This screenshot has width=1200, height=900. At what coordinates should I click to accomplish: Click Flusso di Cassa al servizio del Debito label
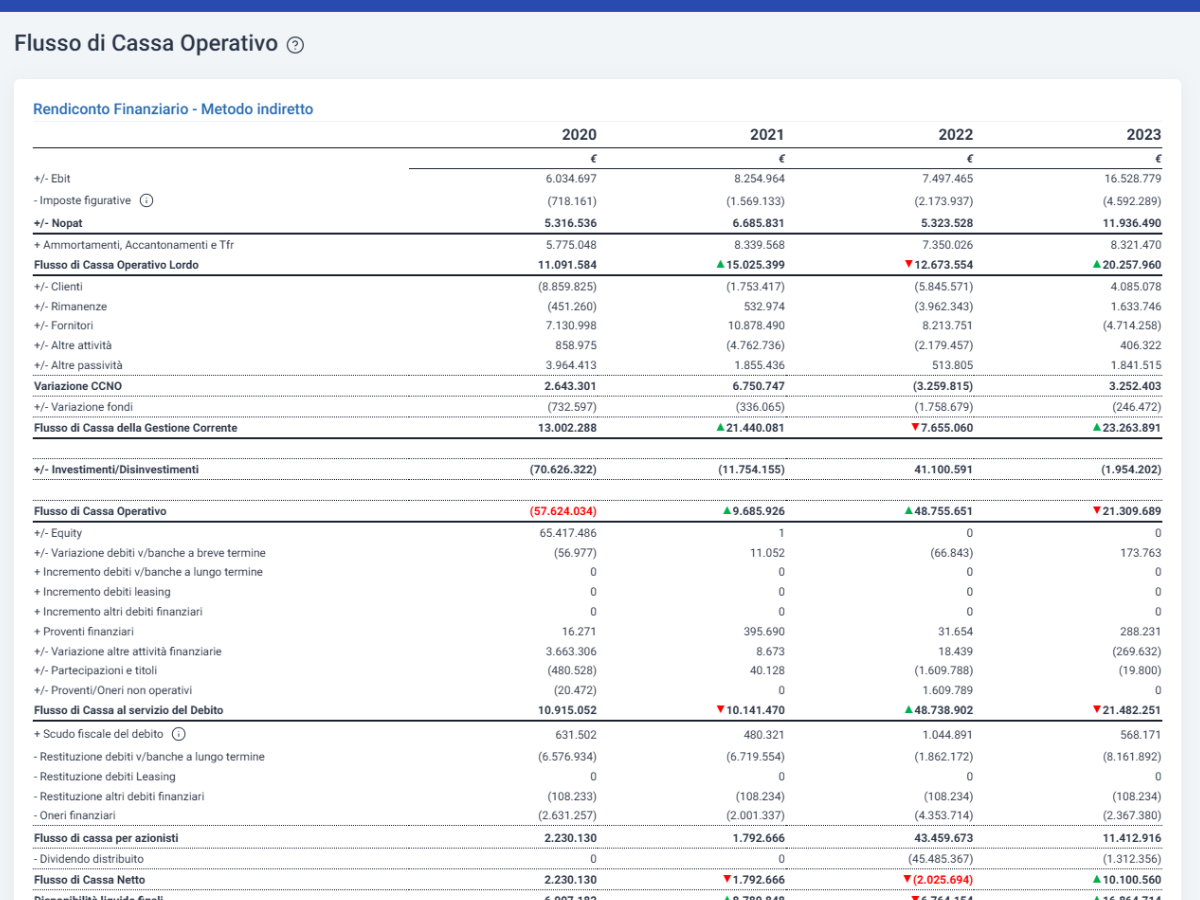[x=128, y=710]
